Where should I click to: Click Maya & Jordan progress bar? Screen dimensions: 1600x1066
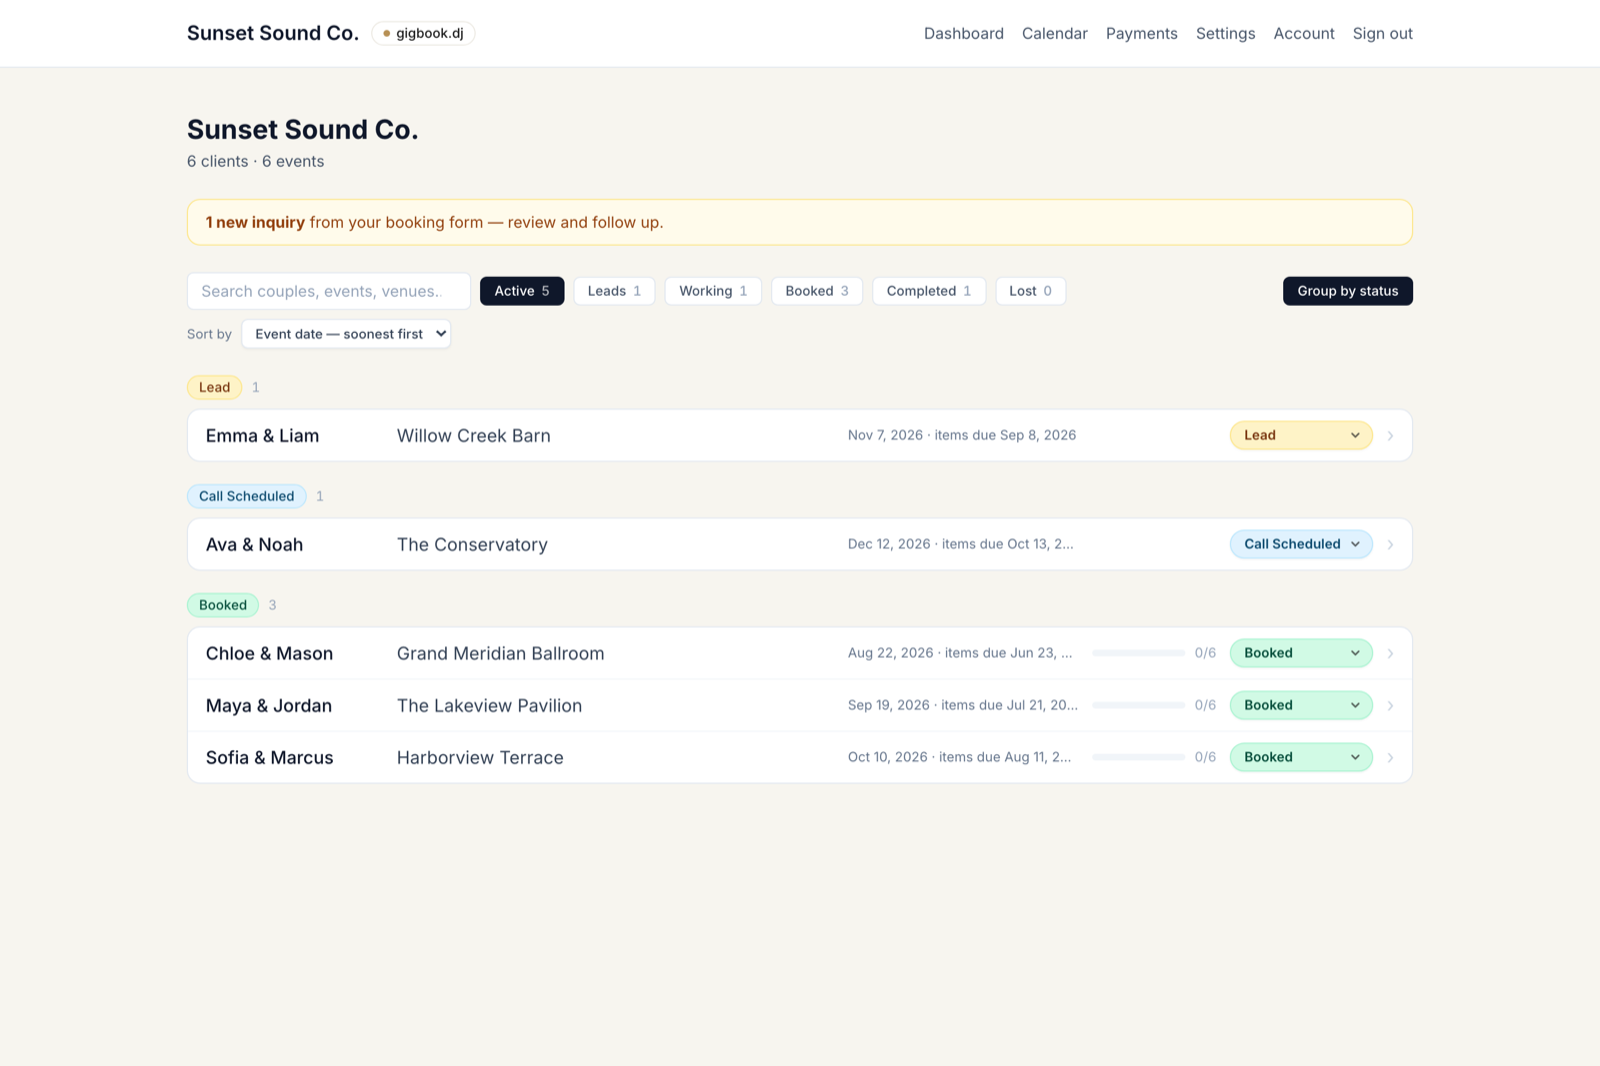pos(1139,705)
